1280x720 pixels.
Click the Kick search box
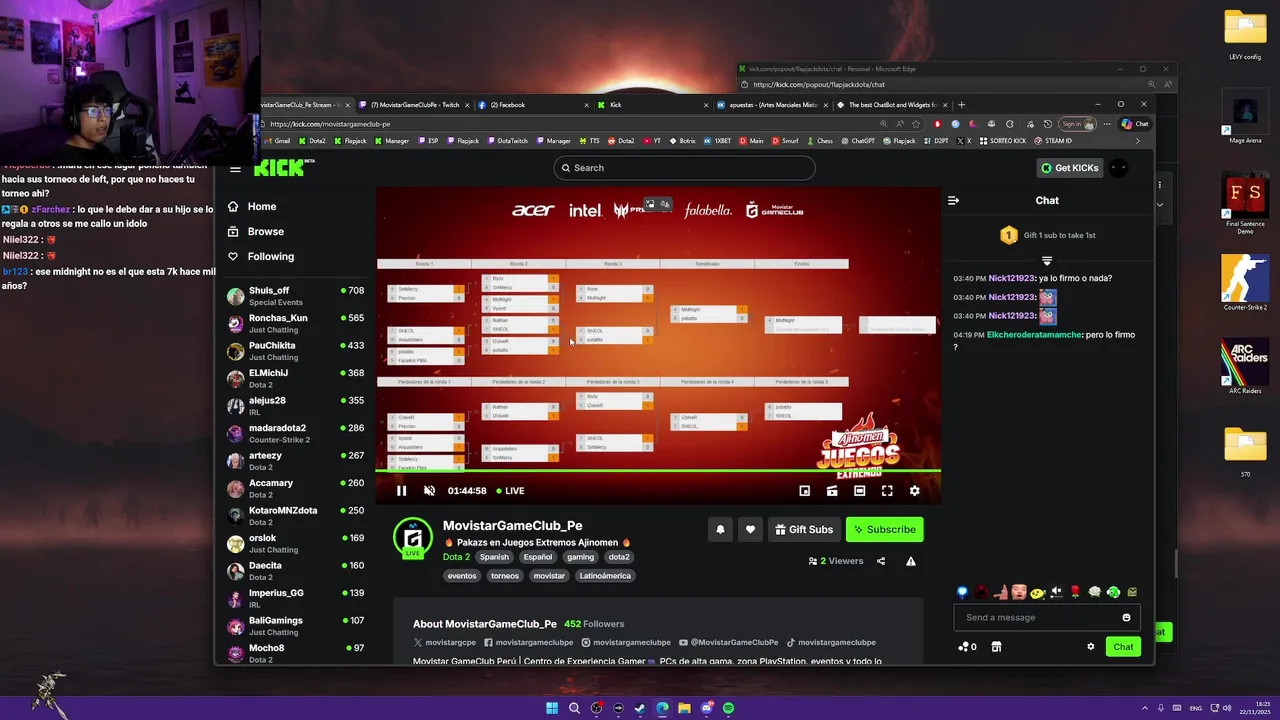685,168
